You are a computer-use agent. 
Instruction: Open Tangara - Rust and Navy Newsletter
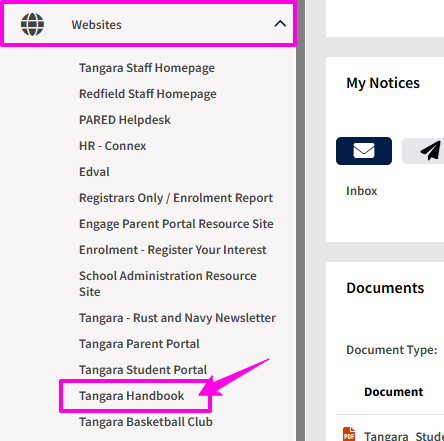(177, 318)
